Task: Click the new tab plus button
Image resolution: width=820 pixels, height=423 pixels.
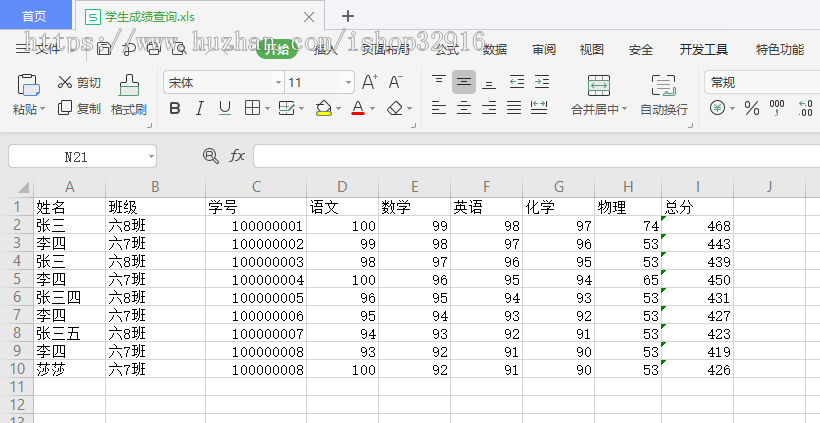Action: click(x=348, y=16)
